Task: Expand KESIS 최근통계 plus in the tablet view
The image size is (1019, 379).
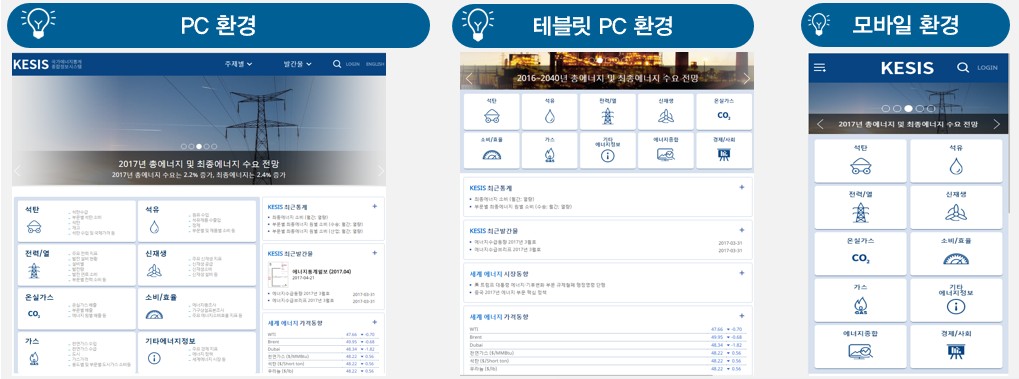Action: pyautogui.click(x=742, y=187)
